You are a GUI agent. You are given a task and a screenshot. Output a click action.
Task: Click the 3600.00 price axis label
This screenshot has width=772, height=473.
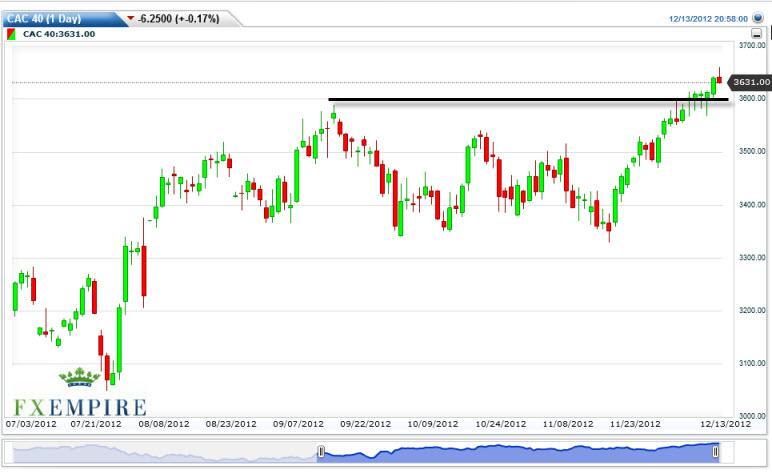[750, 98]
